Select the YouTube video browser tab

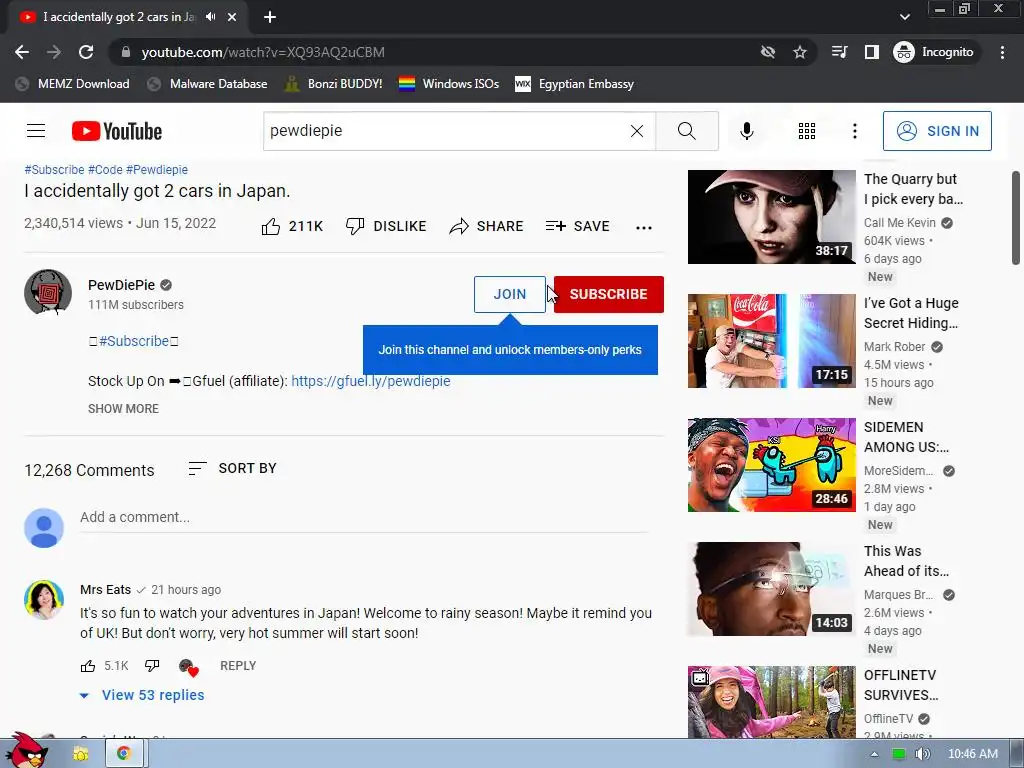118,17
